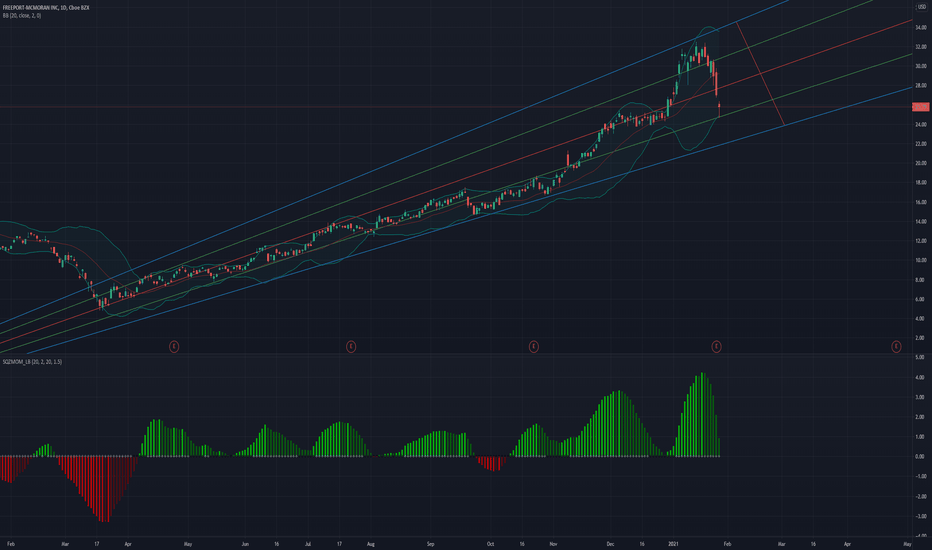Select the BB (20, close, 2, 0) indicator legend
Image resolution: width=932 pixels, height=550 pixels.
(22, 15)
